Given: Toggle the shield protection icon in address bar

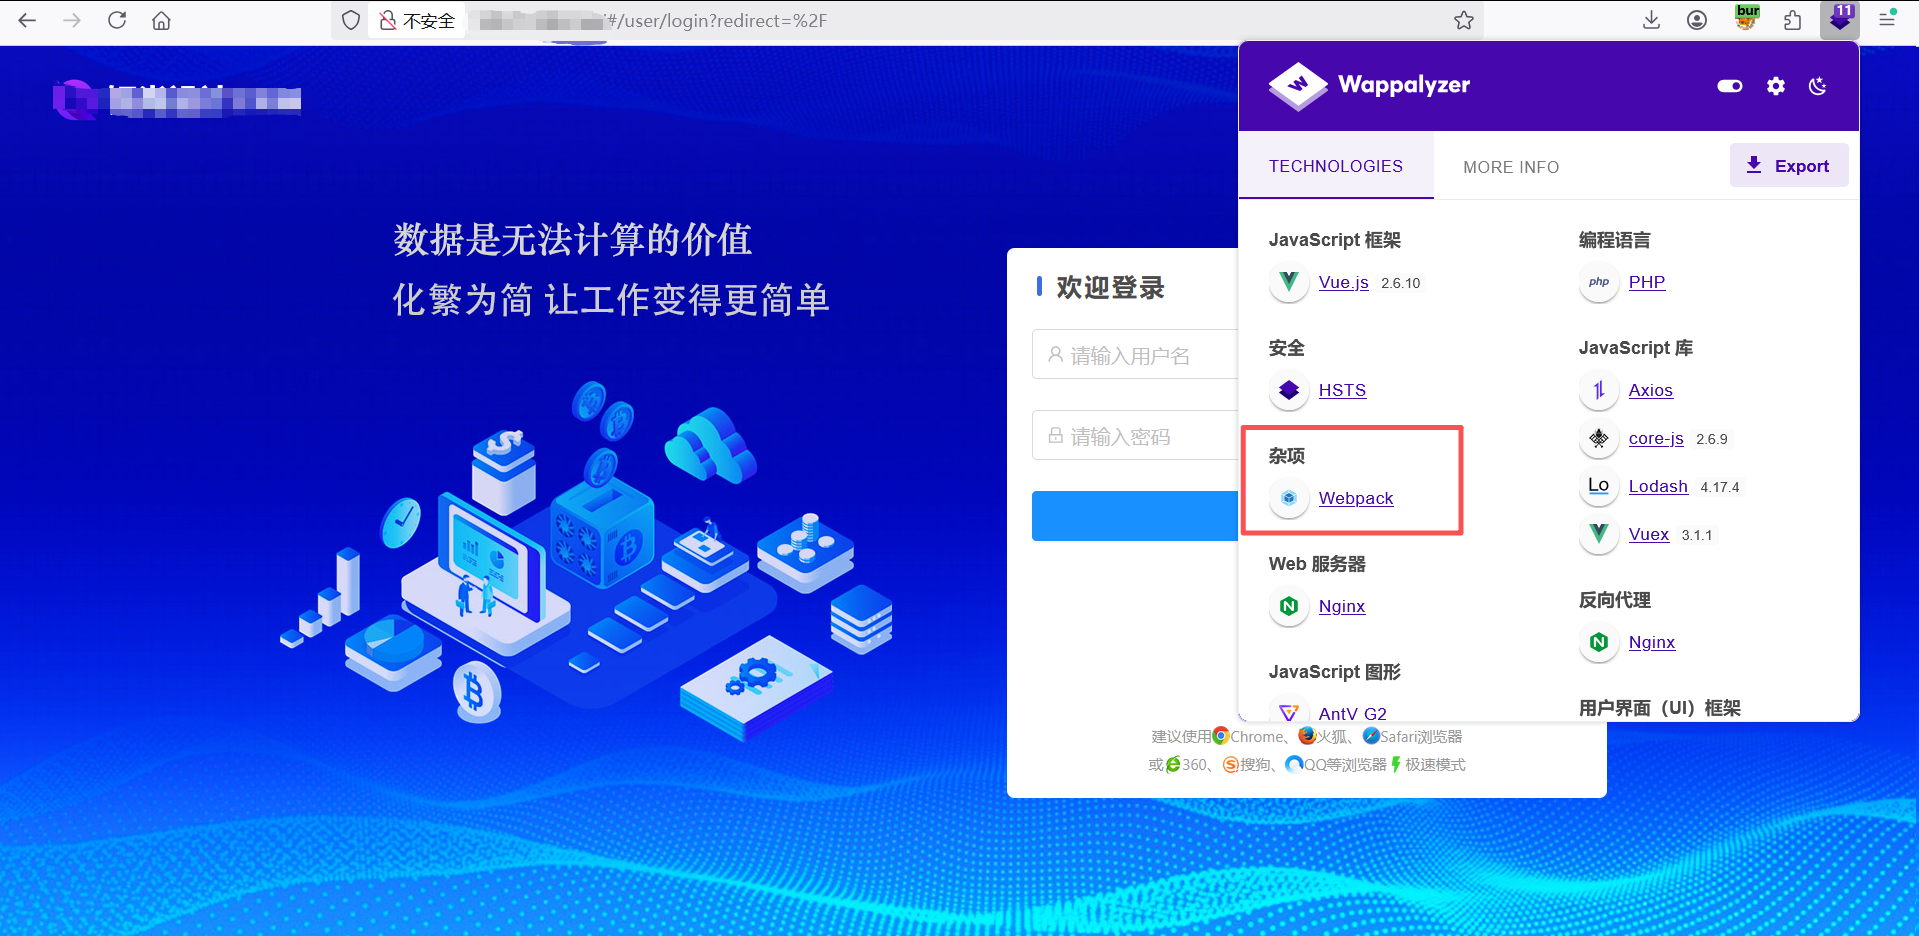Looking at the screenshot, I should (x=350, y=20).
